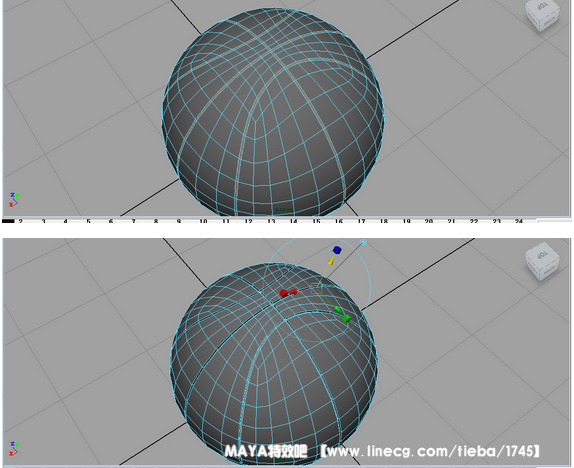Jump to frame 24 on the timeline
The image size is (574, 468).
[519, 221]
